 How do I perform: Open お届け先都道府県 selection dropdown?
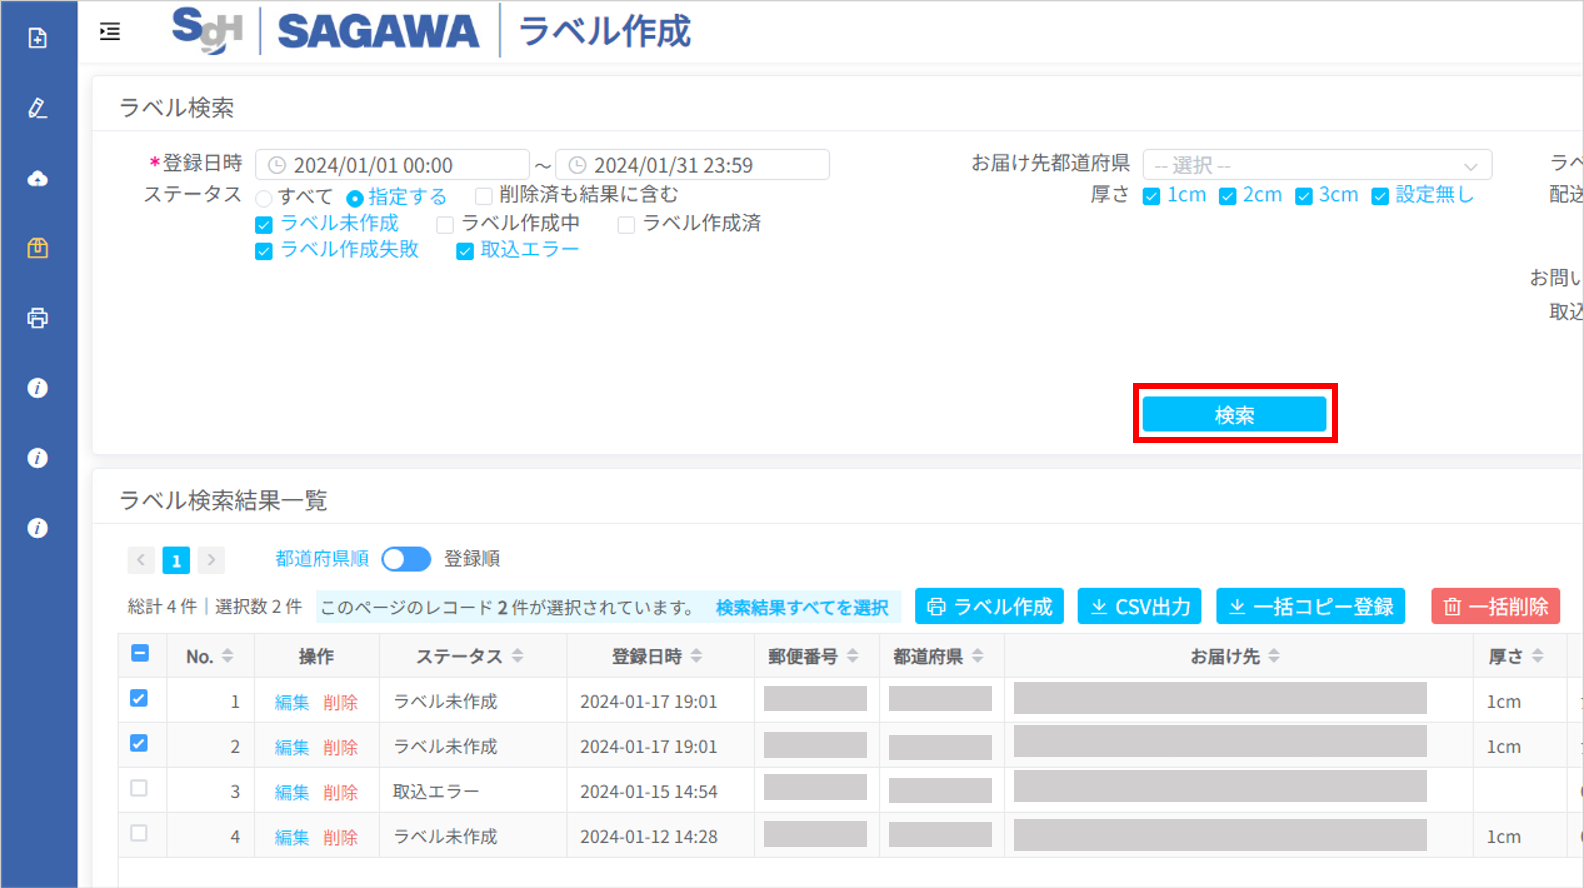(1317, 165)
